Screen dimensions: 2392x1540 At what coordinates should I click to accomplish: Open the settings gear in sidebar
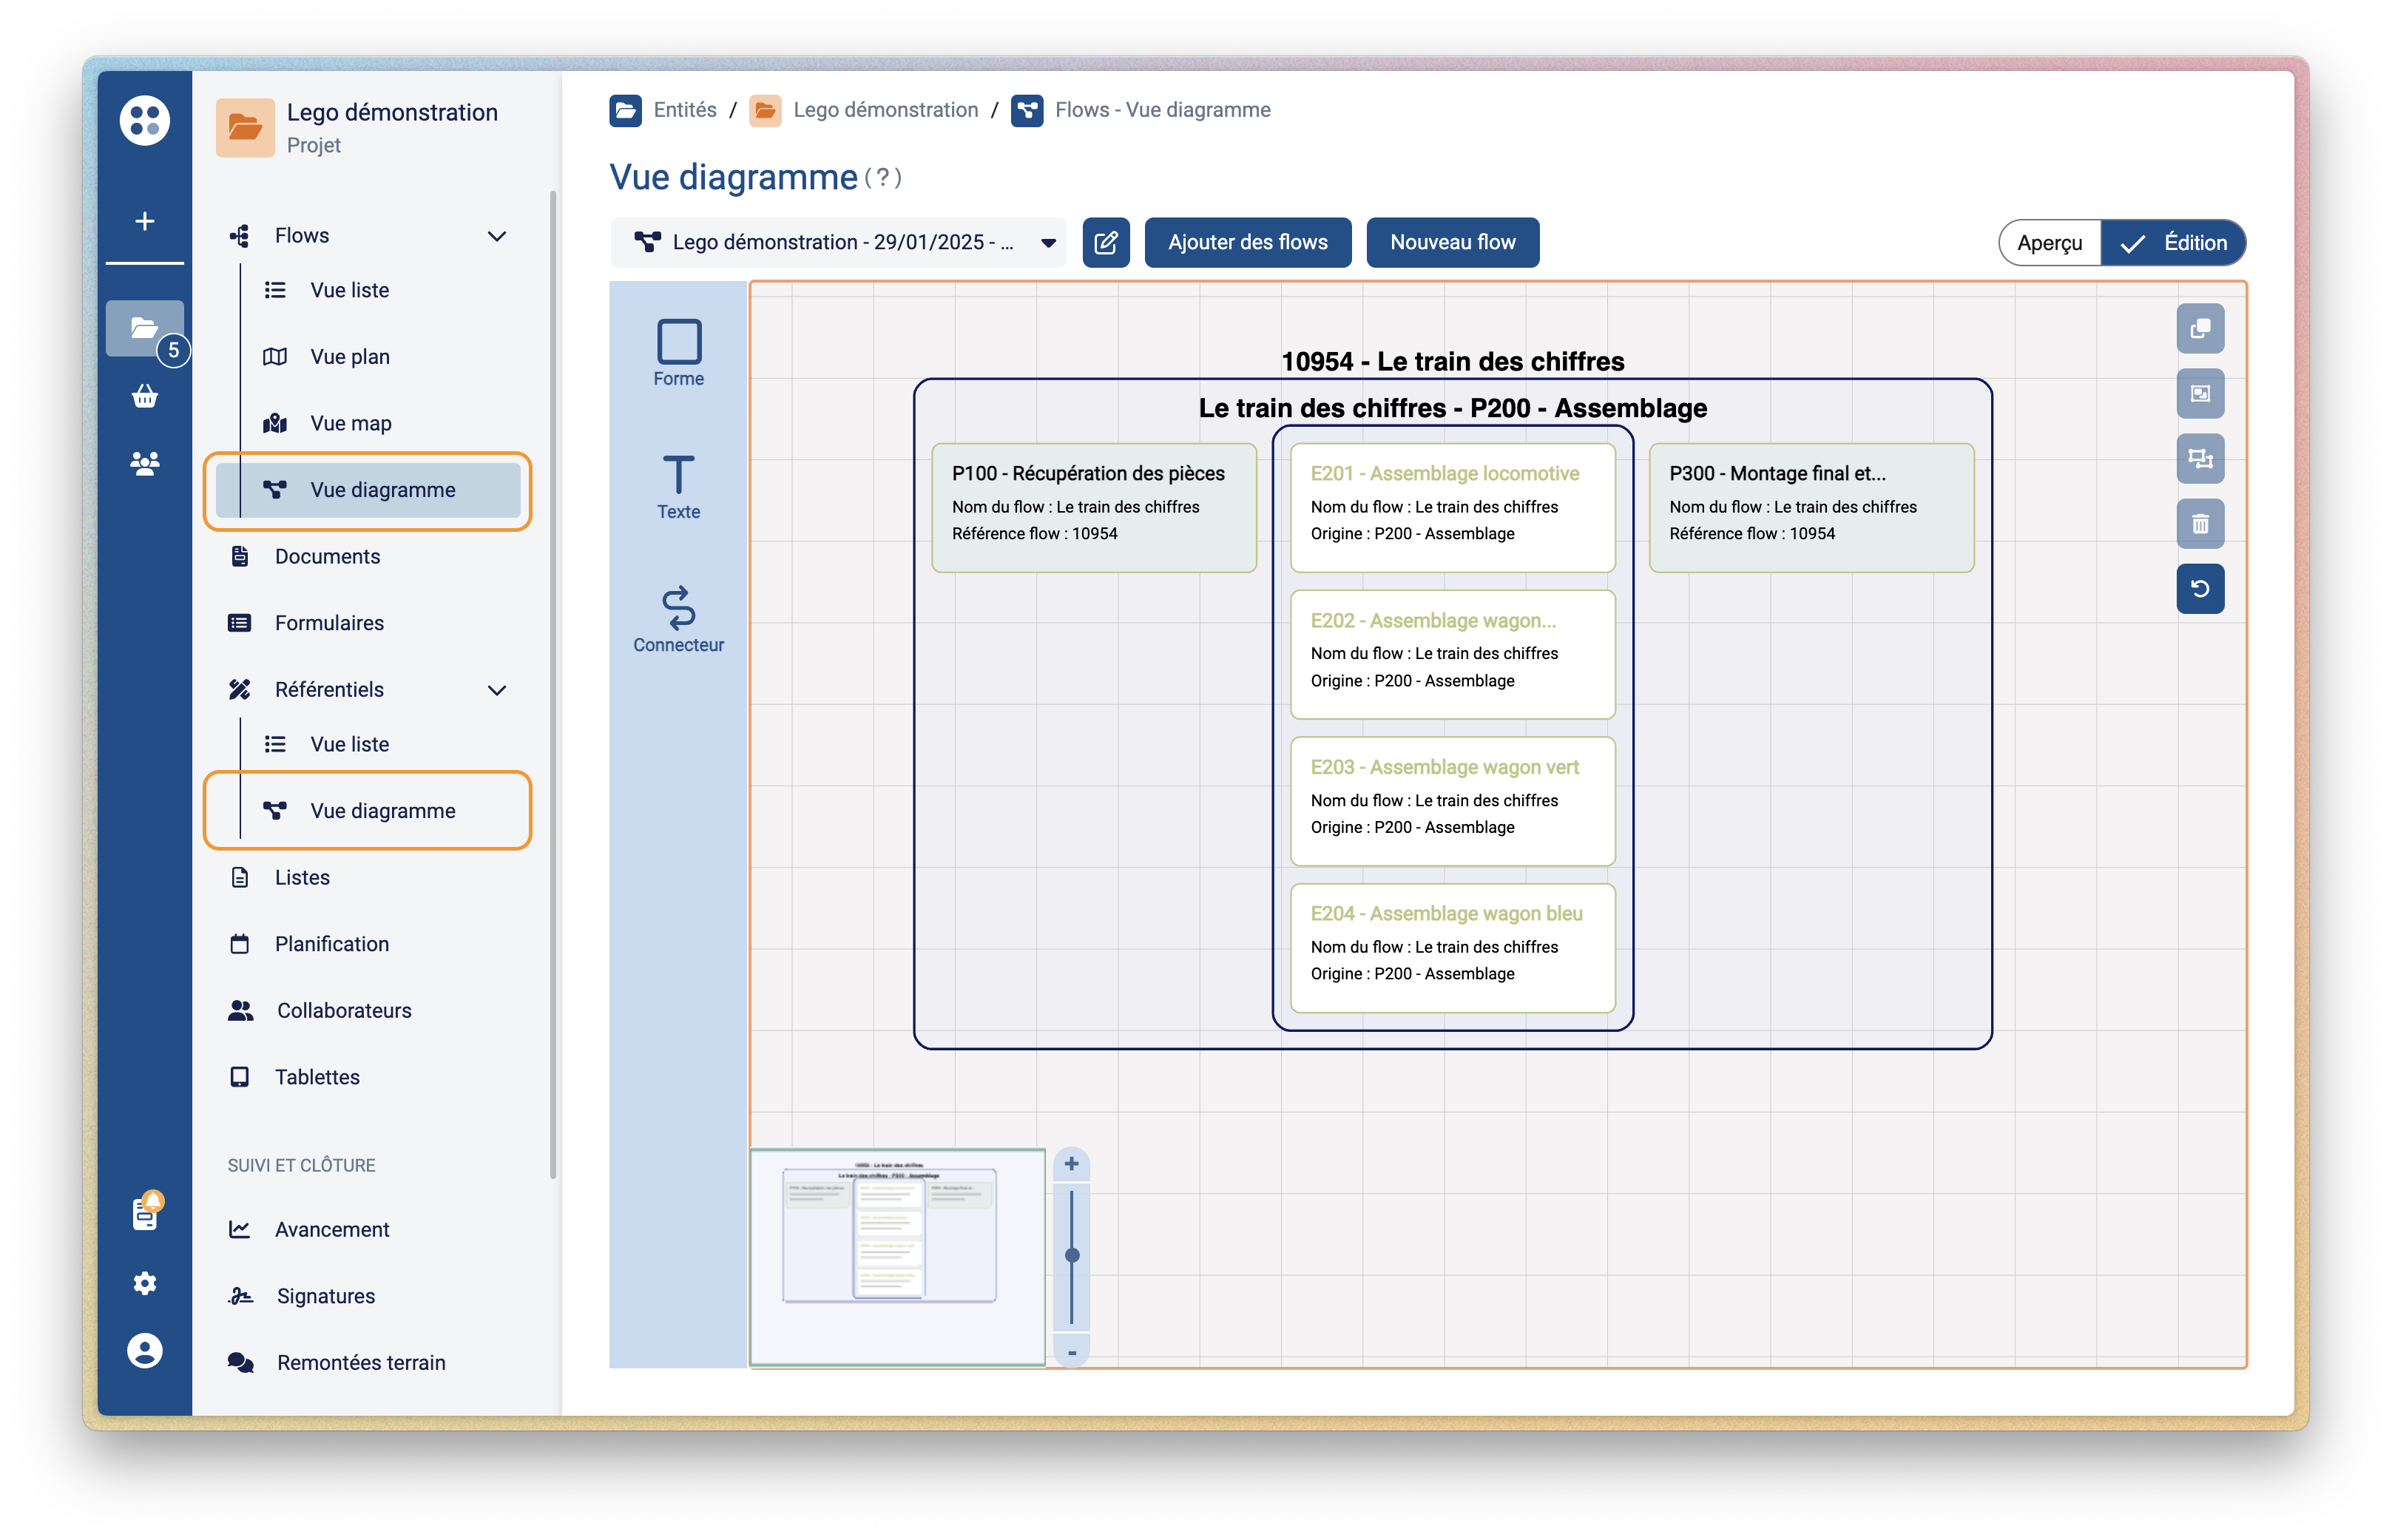tap(145, 1283)
